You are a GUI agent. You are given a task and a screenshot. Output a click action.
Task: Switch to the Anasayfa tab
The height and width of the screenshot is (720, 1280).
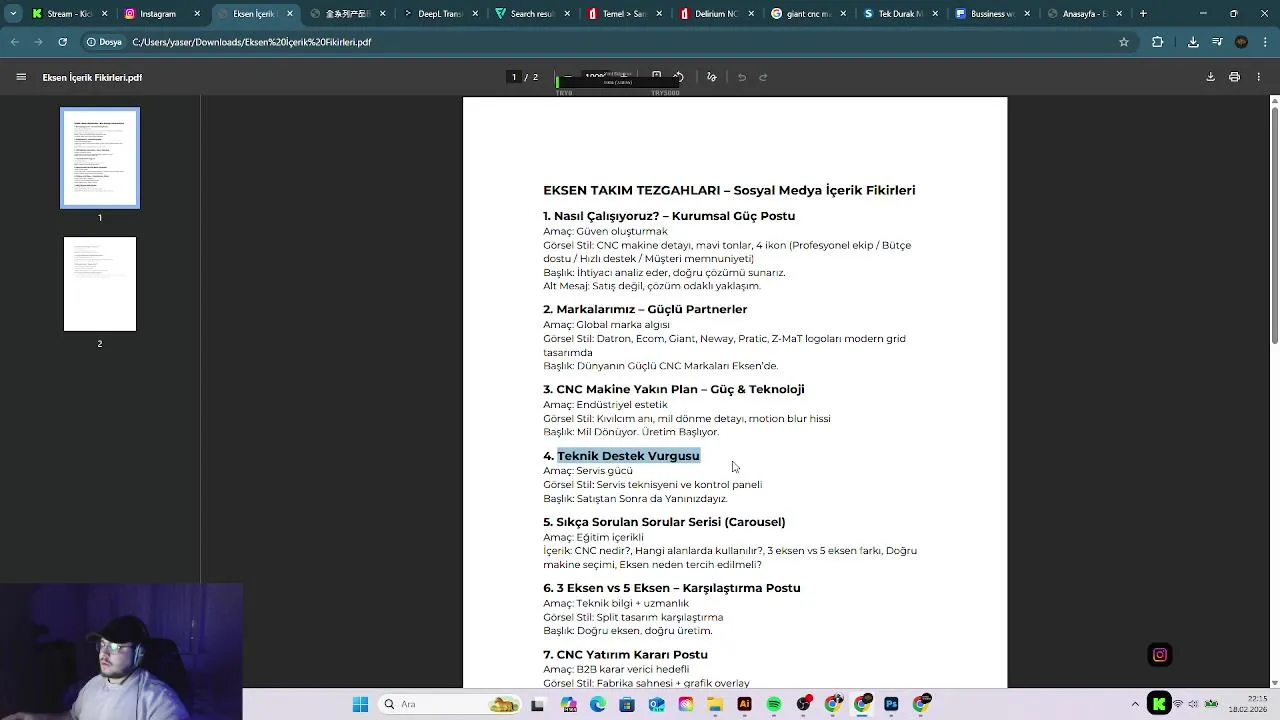1085,14
